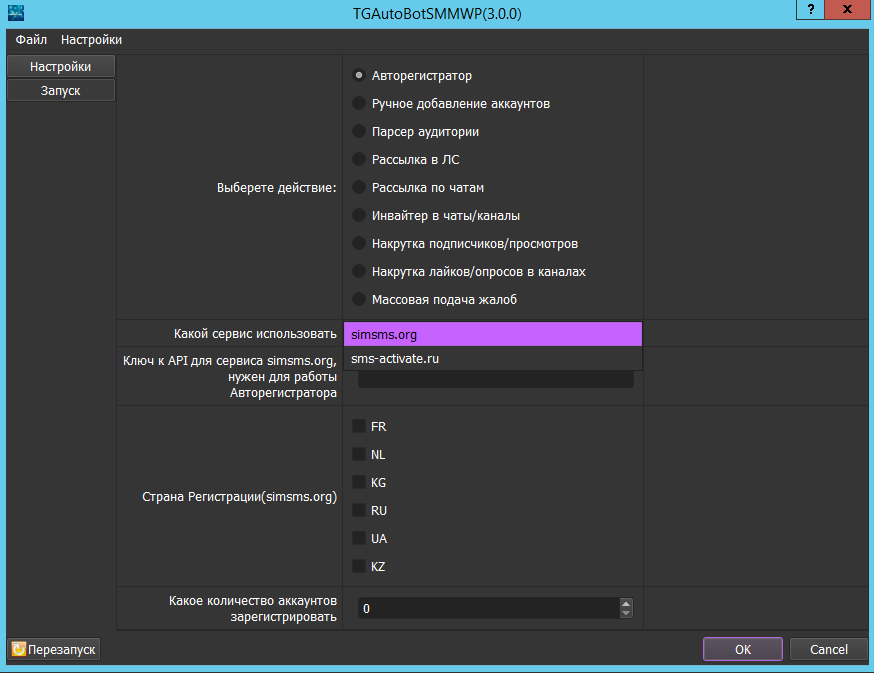The image size is (874, 673).
Task: Choose simsms.org from the service dropdown
Action: (x=492, y=335)
